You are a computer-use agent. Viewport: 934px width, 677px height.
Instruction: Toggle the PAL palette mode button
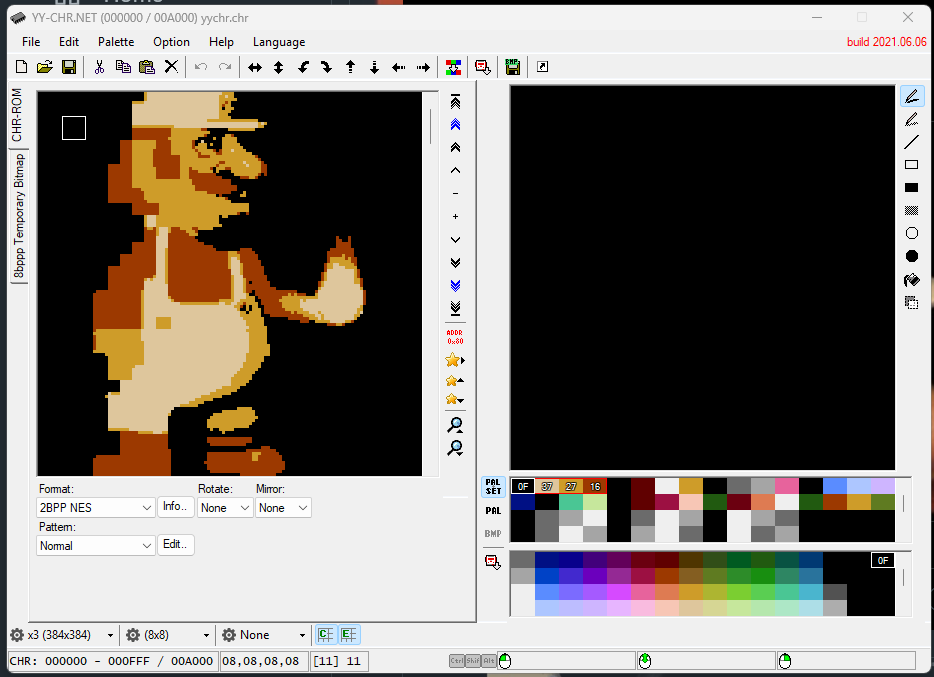493,510
